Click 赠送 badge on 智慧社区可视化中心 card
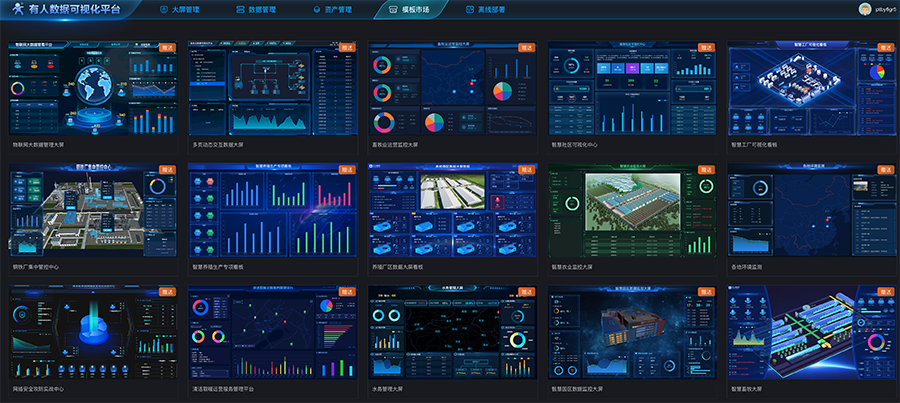The width and height of the screenshot is (900, 403). tap(707, 48)
